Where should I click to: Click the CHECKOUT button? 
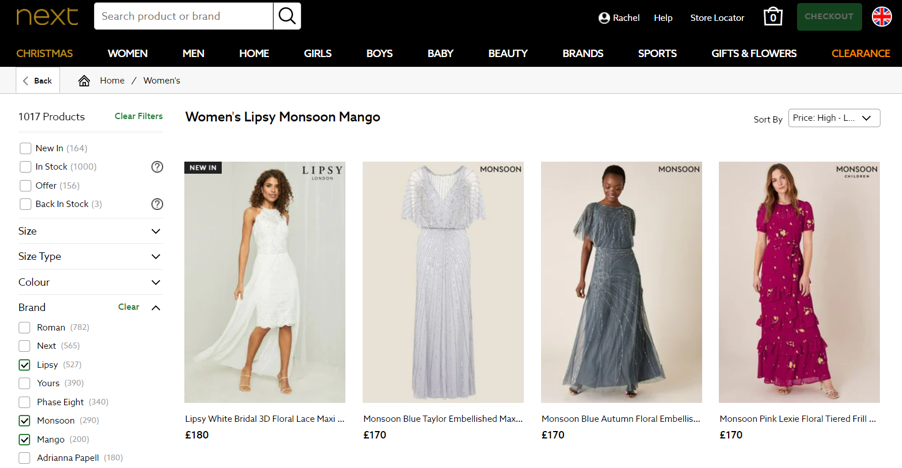[x=829, y=17]
